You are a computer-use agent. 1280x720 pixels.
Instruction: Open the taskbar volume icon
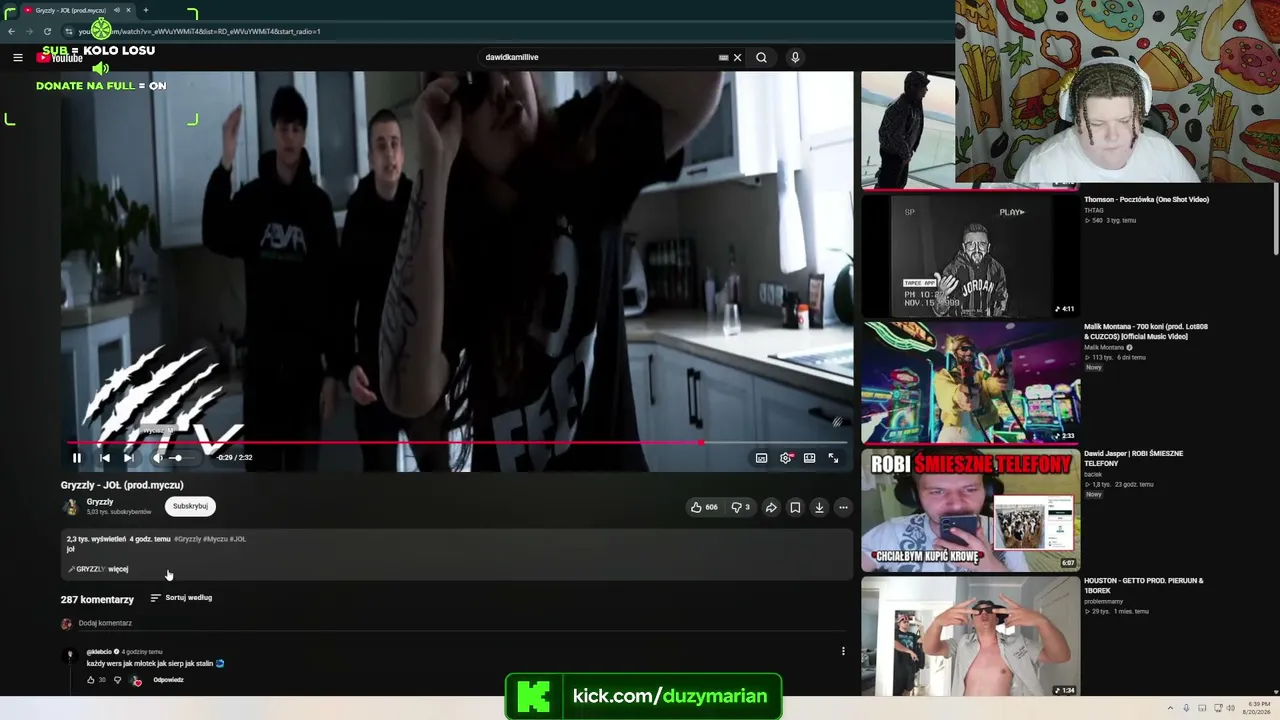pyautogui.click(x=1232, y=708)
